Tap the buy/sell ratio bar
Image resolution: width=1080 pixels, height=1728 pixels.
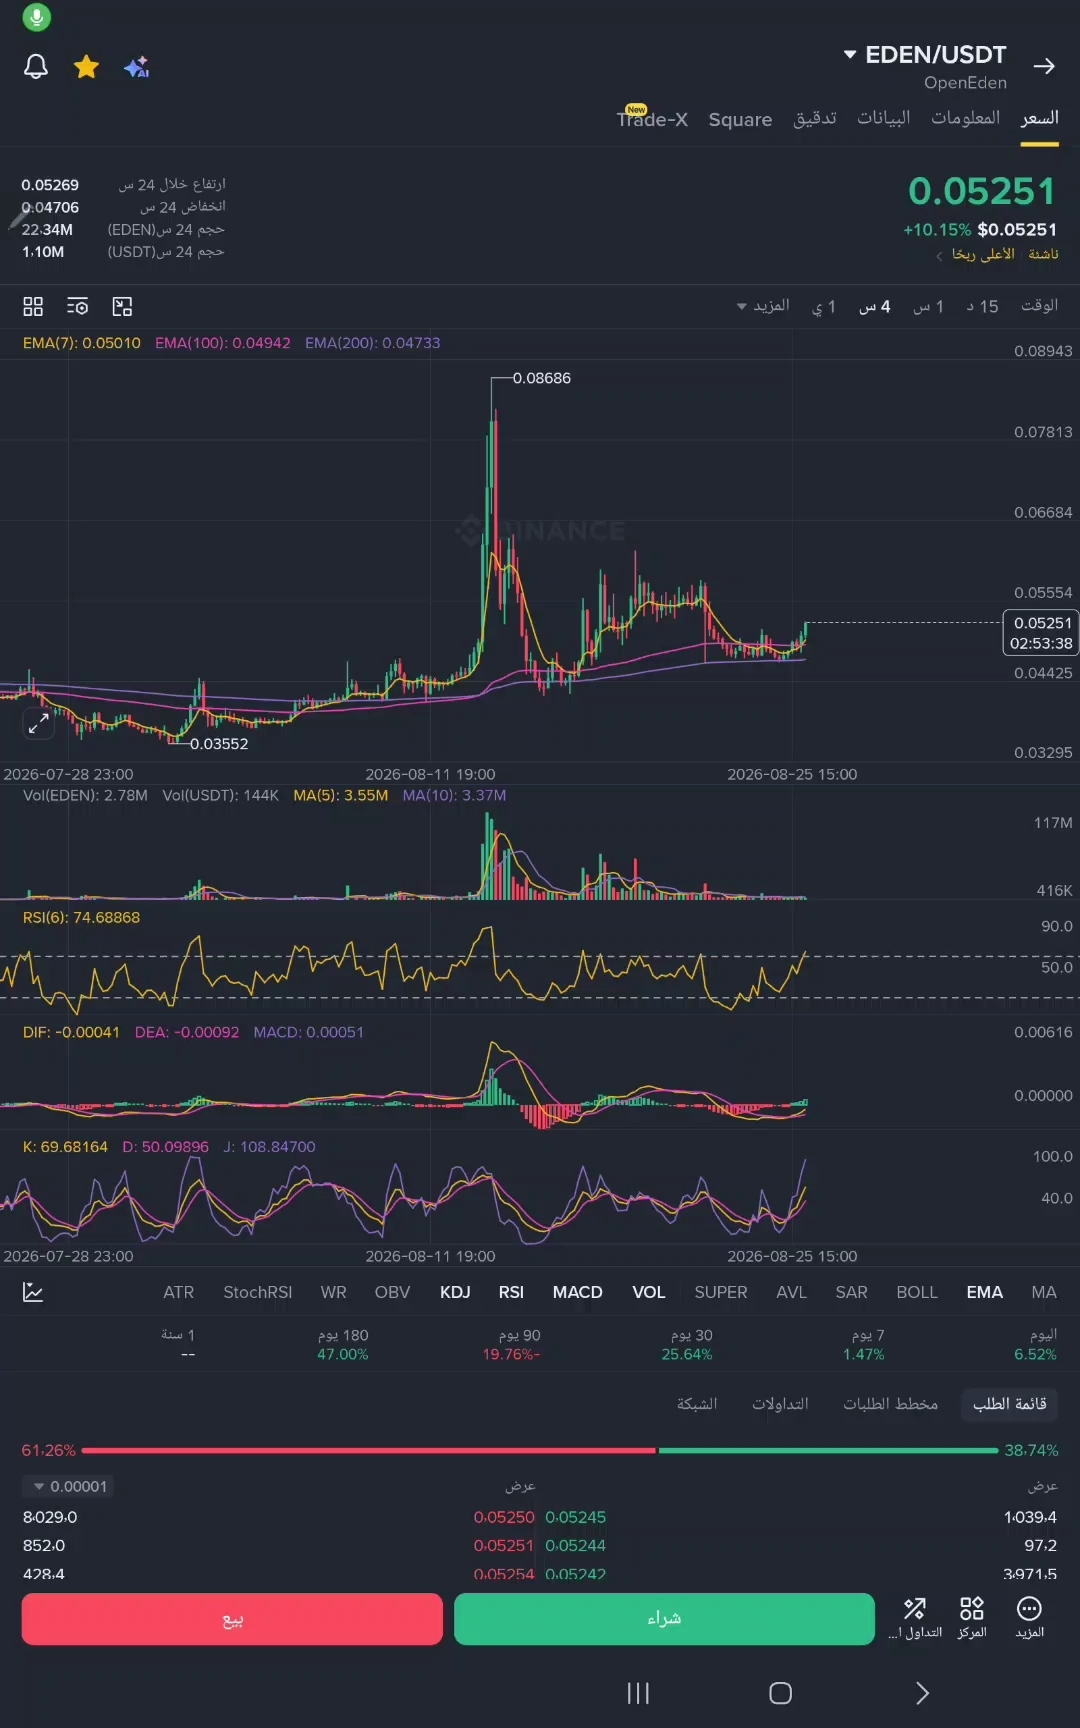pos(540,1450)
